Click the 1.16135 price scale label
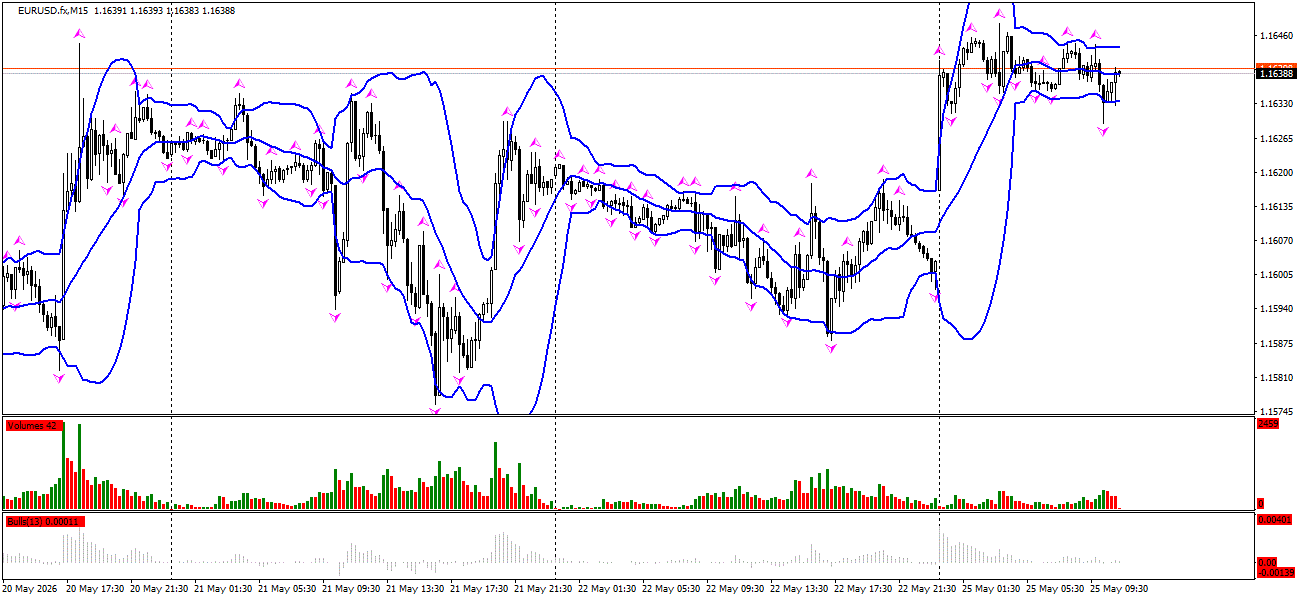The image size is (1300, 600). [1275, 207]
